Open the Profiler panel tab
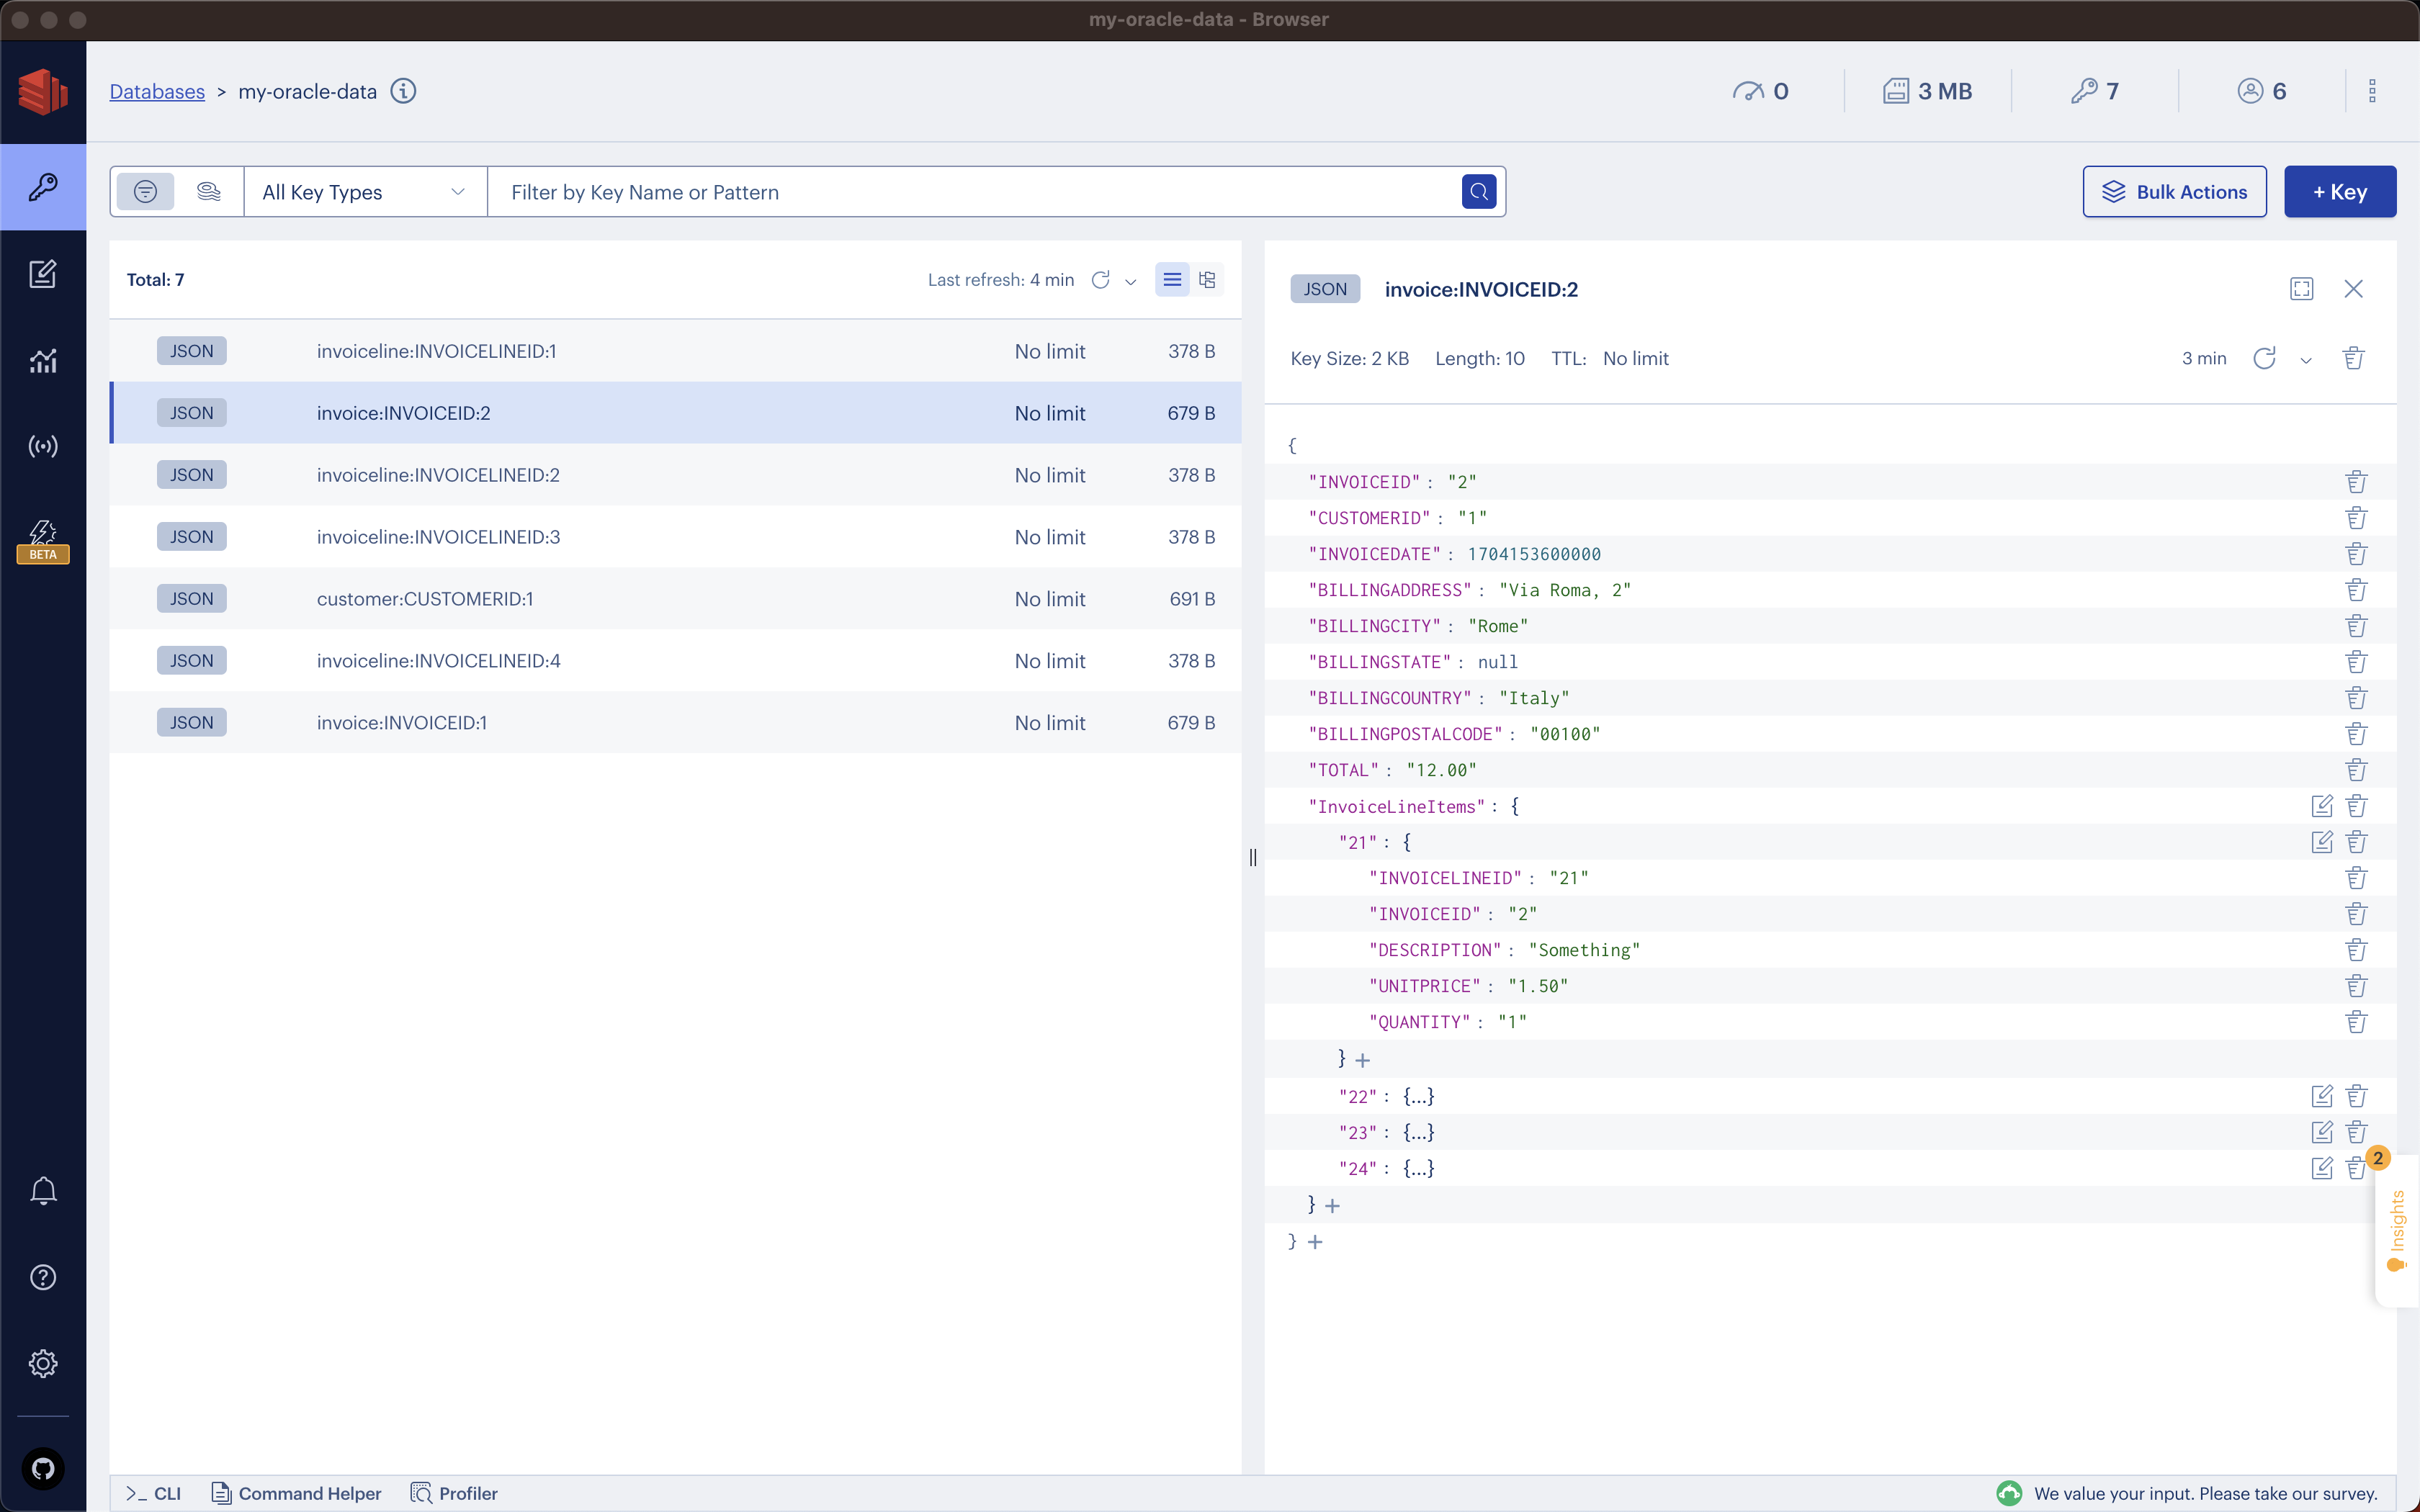 (455, 1493)
